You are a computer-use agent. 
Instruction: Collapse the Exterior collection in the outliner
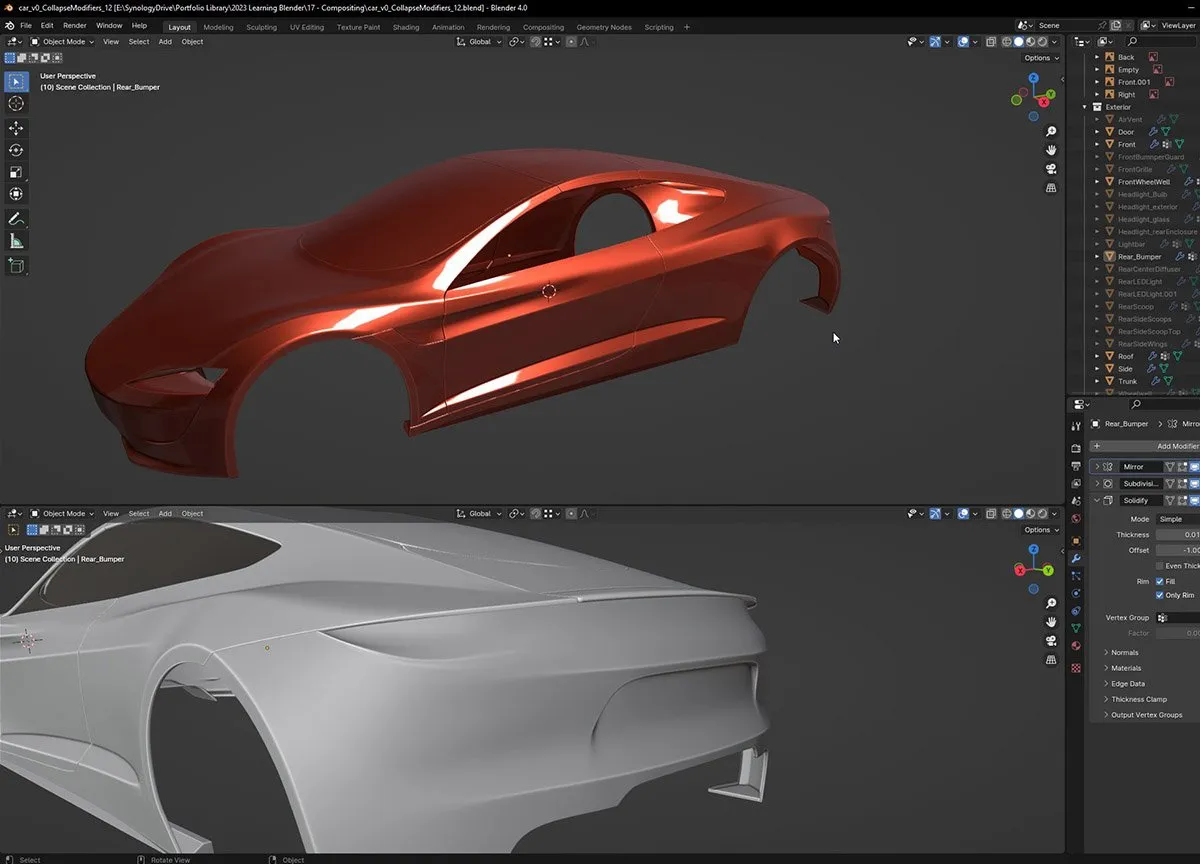coord(1084,107)
